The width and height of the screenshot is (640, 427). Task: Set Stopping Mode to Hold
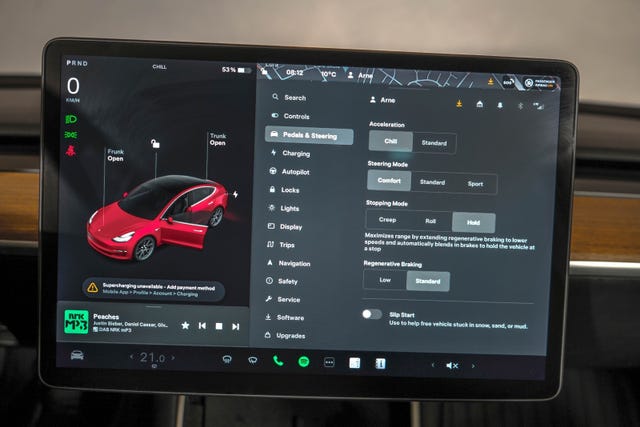[473, 222]
